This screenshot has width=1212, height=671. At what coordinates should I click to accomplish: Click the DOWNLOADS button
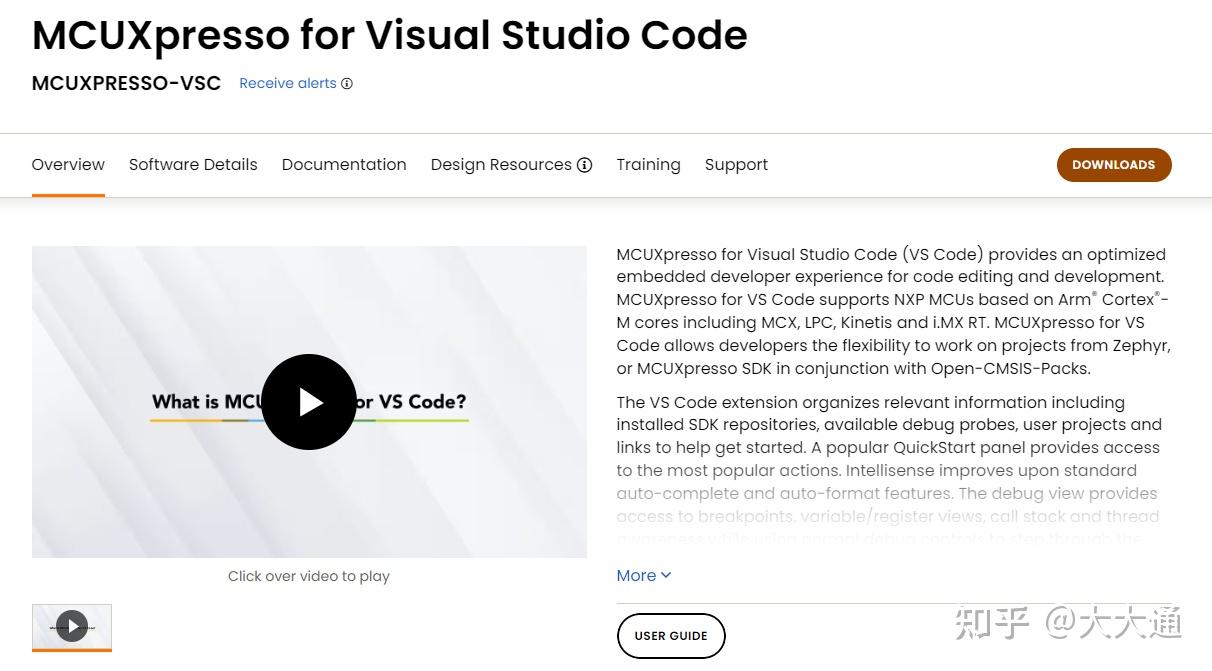[1113, 165]
